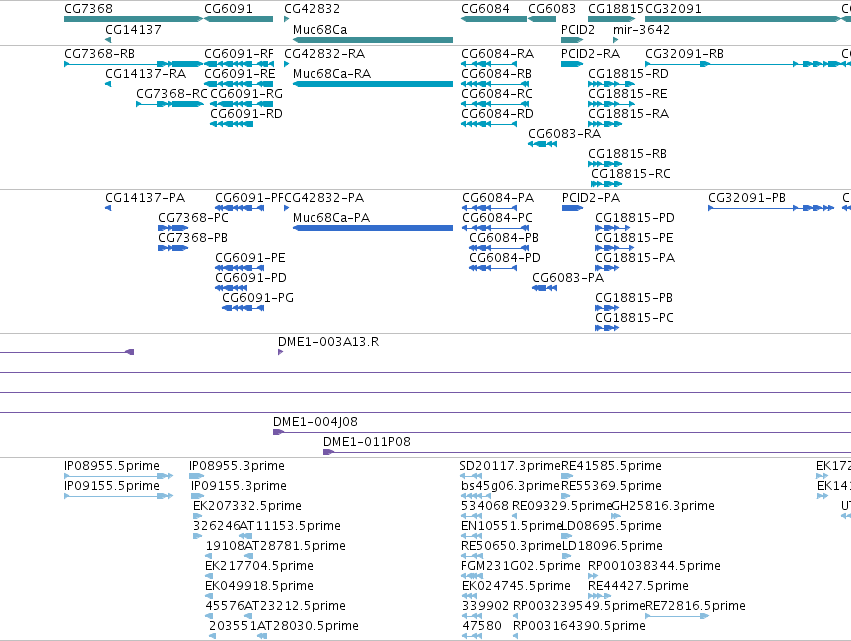The height and width of the screenshot is (641, 851).
Task: Click protein label PCID2-PA
Action: click(x=590, y=198)
